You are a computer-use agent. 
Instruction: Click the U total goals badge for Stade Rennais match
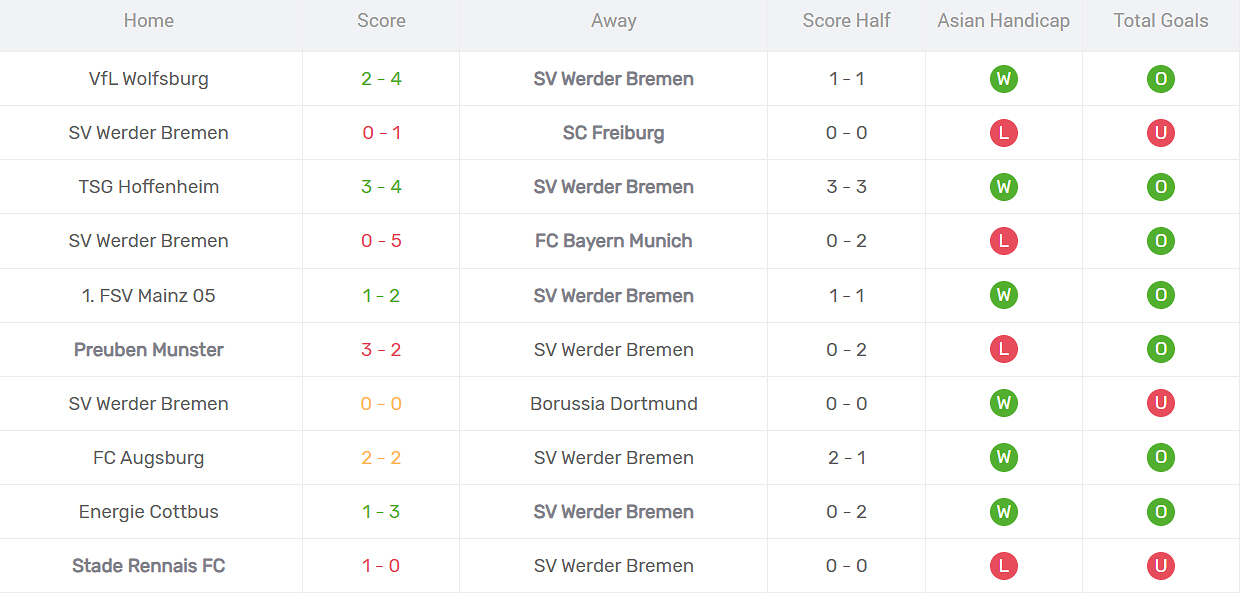click(x=1160, y=566)
